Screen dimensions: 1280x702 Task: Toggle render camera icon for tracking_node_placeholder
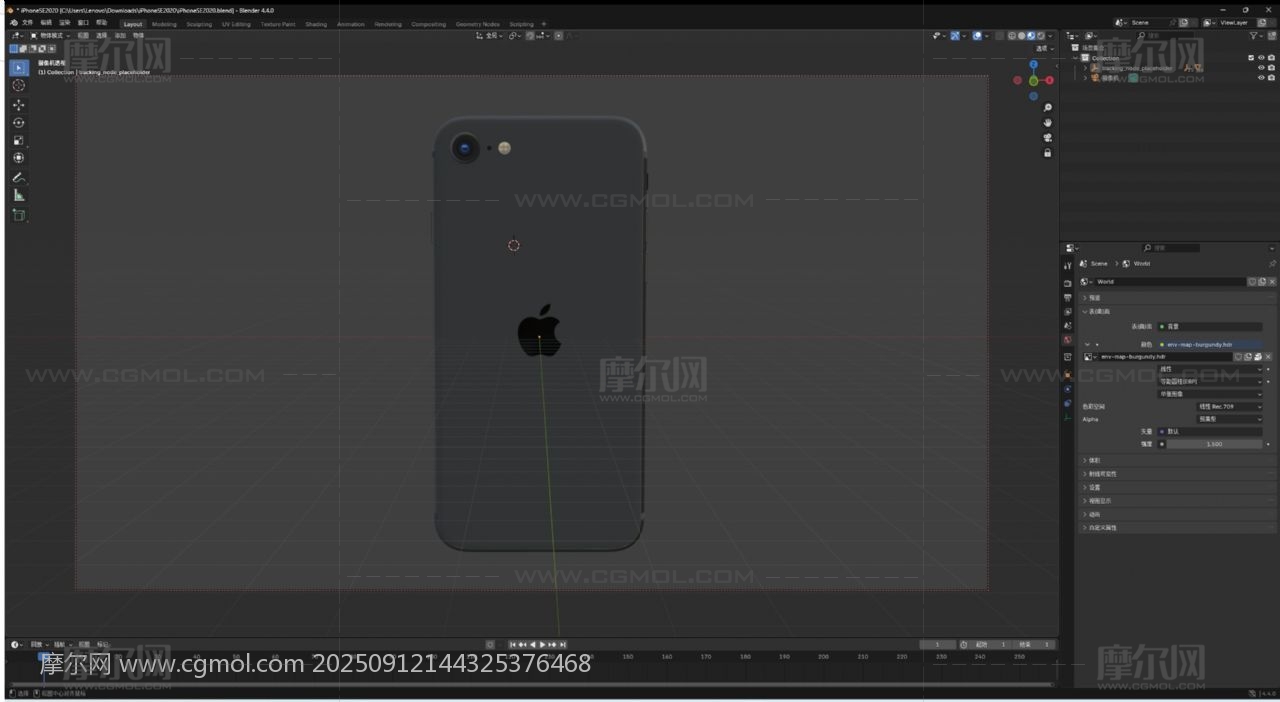pos(1271,68)
